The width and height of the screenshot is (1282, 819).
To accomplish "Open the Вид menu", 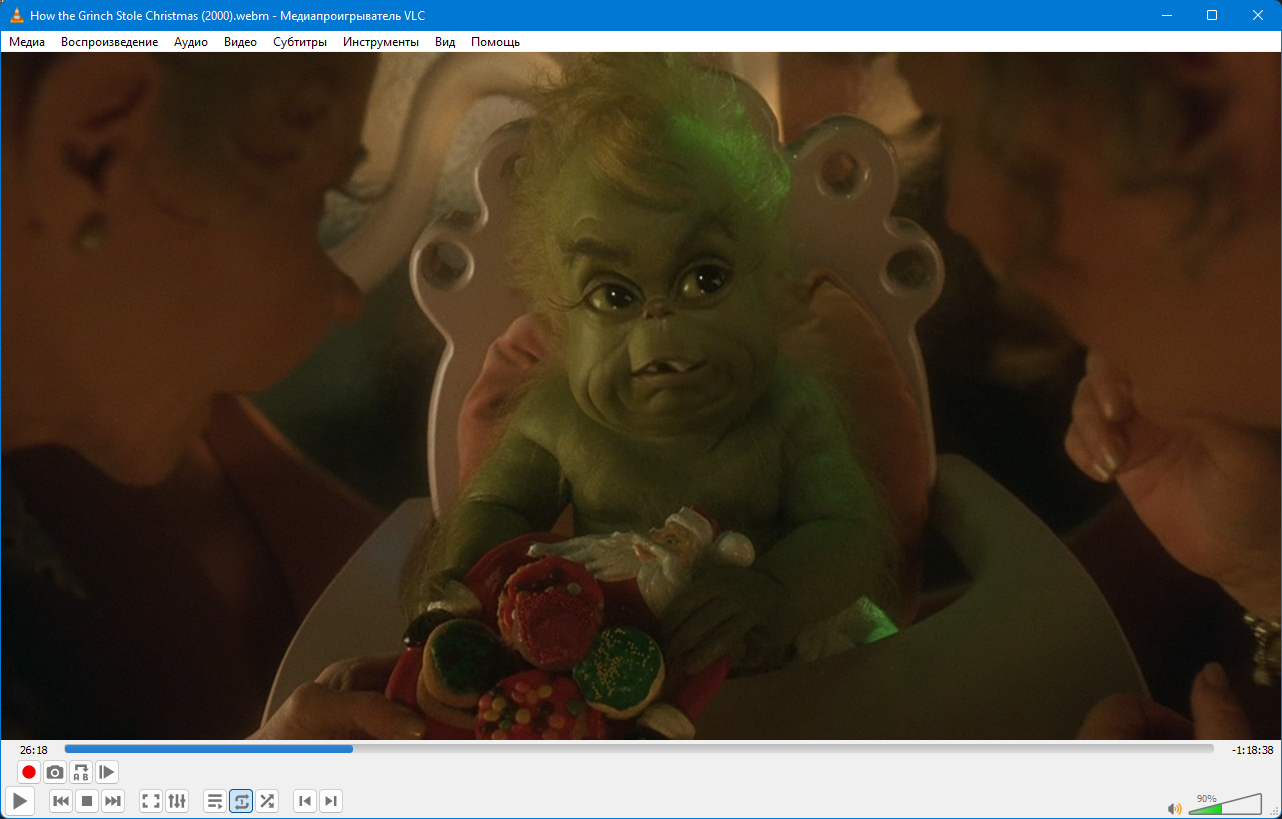I will coord(445,42).
